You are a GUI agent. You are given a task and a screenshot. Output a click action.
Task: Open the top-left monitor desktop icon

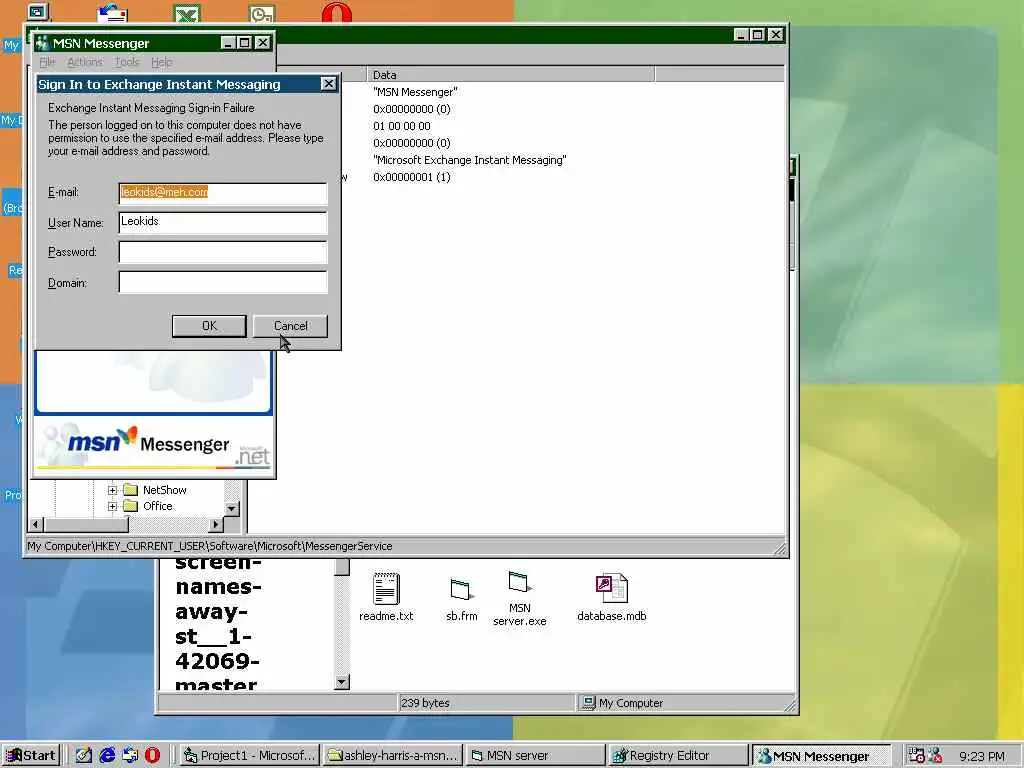[38, 11]
